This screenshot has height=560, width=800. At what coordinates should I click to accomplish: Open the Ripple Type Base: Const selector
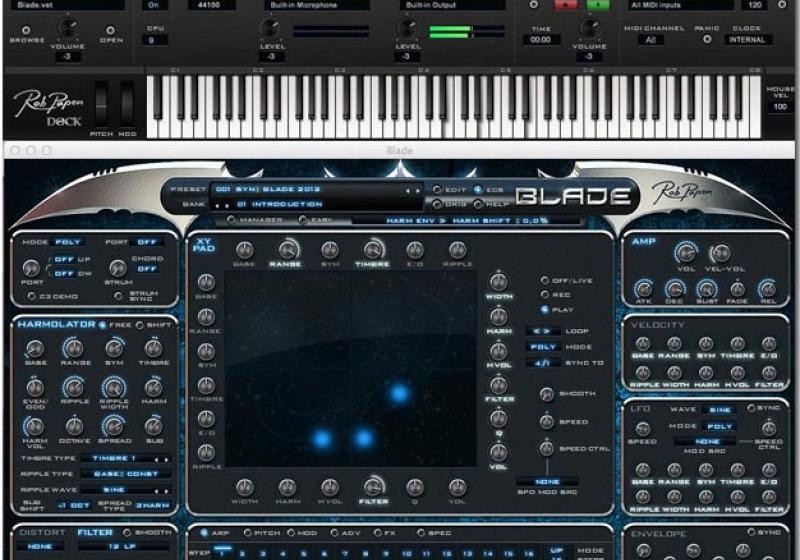pos(125,474)
